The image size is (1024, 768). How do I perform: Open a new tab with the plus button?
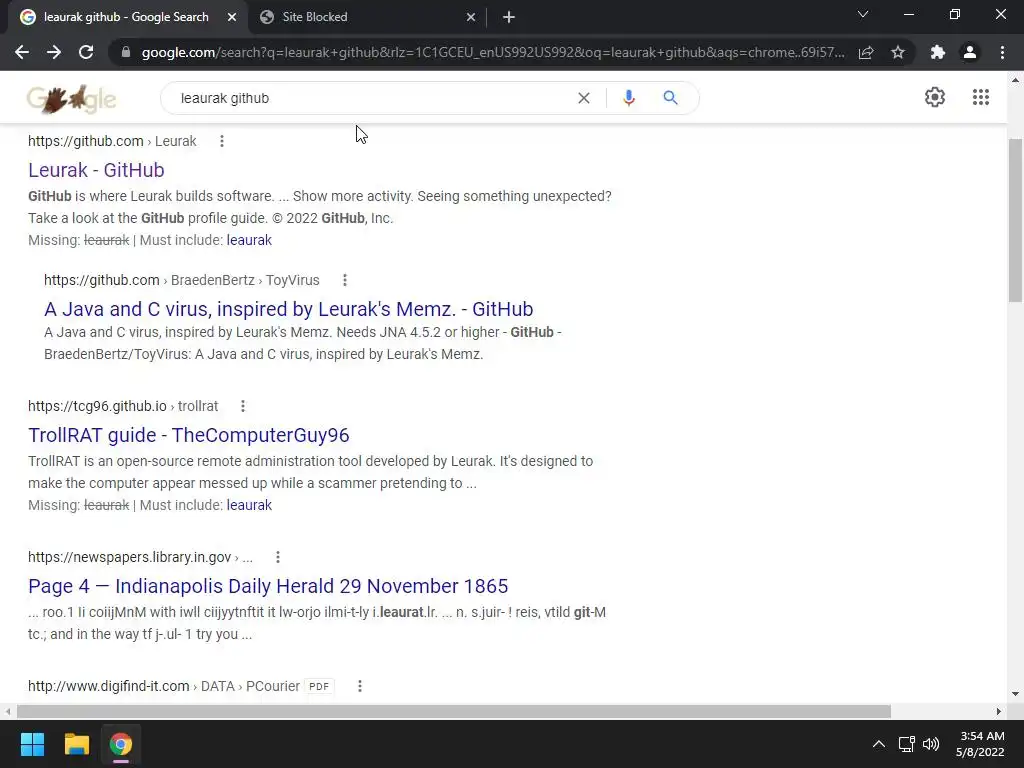pos(509,17)
